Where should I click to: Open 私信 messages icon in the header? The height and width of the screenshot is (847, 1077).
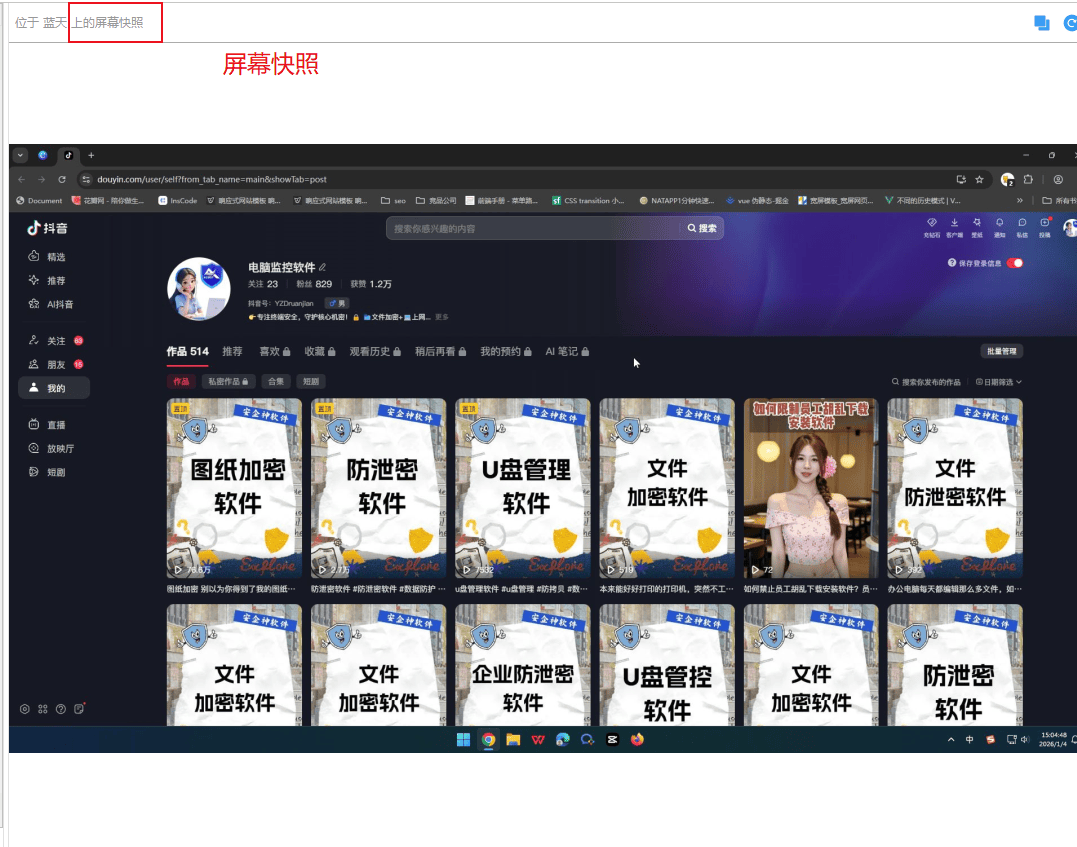point(1022,223)
